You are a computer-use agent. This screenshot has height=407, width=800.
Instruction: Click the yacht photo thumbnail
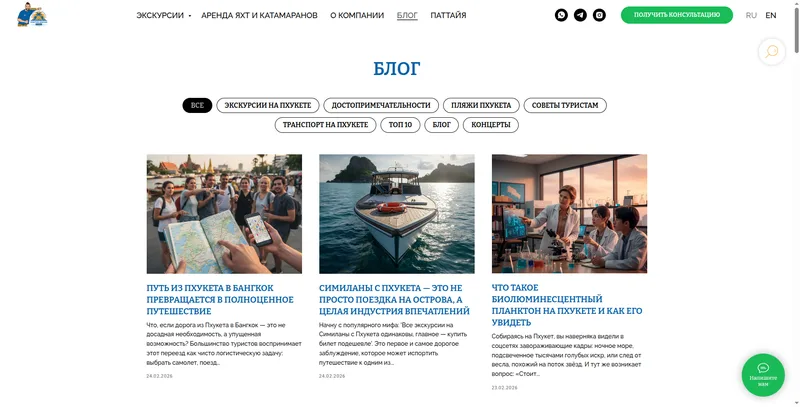396,214
